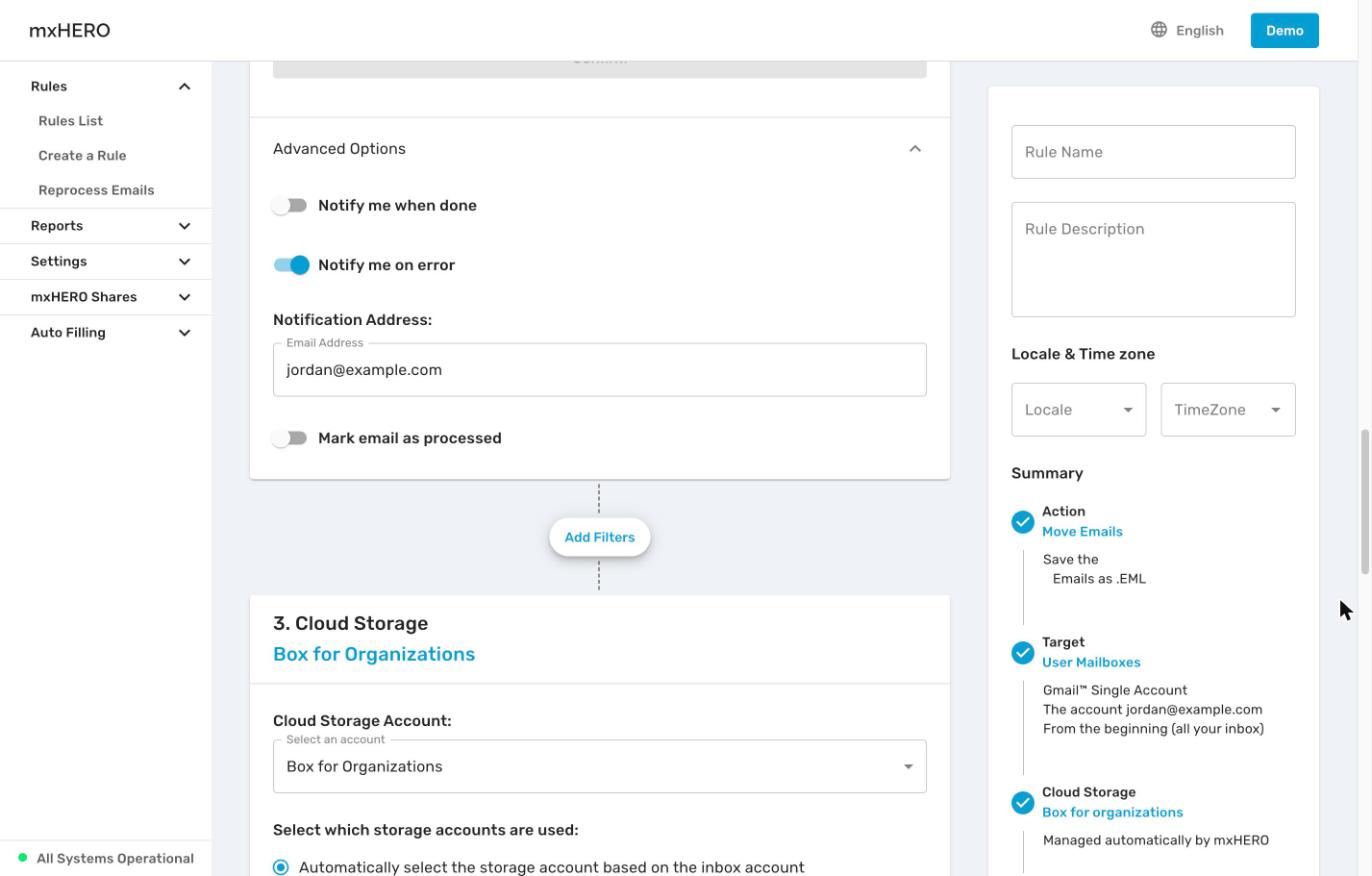The height and width of the screenshot is (876, 1372).
Task: Click the Action step checkmark icon
Action: pyautogui.click(x=1022, y=522)
